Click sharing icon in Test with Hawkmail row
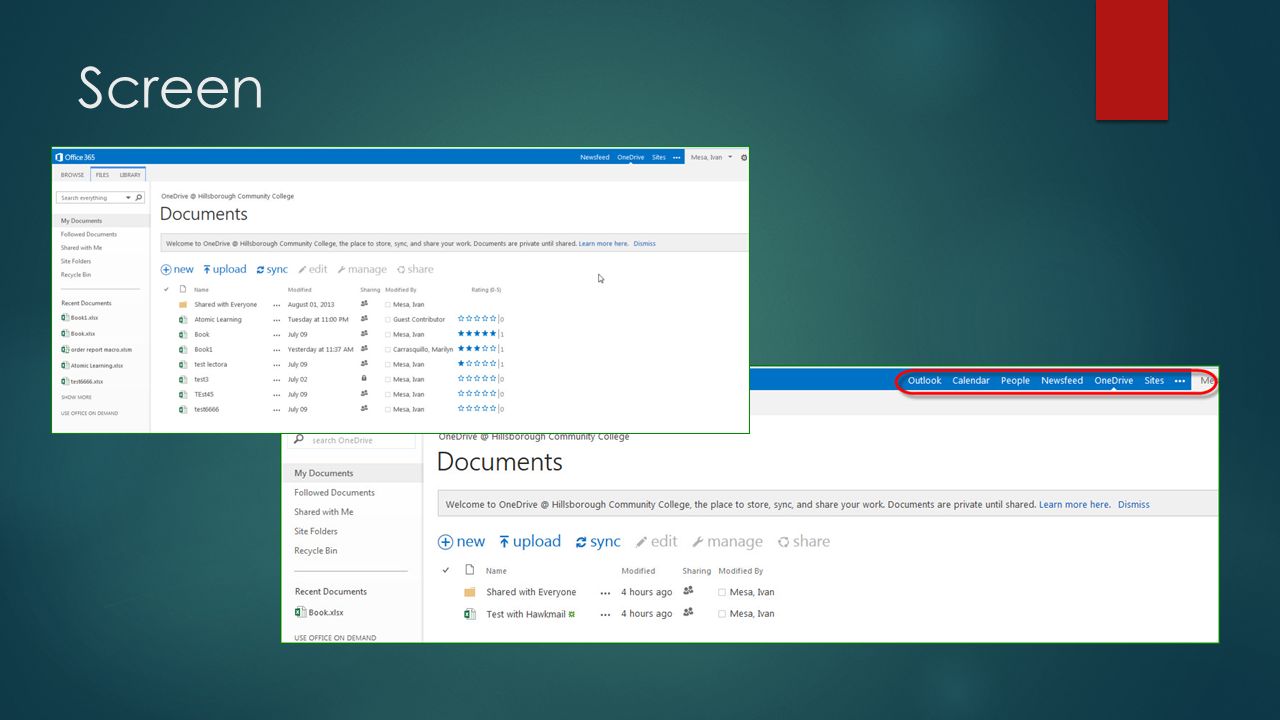The width and height of the screenshot is (1280, 720). (688, 612)
